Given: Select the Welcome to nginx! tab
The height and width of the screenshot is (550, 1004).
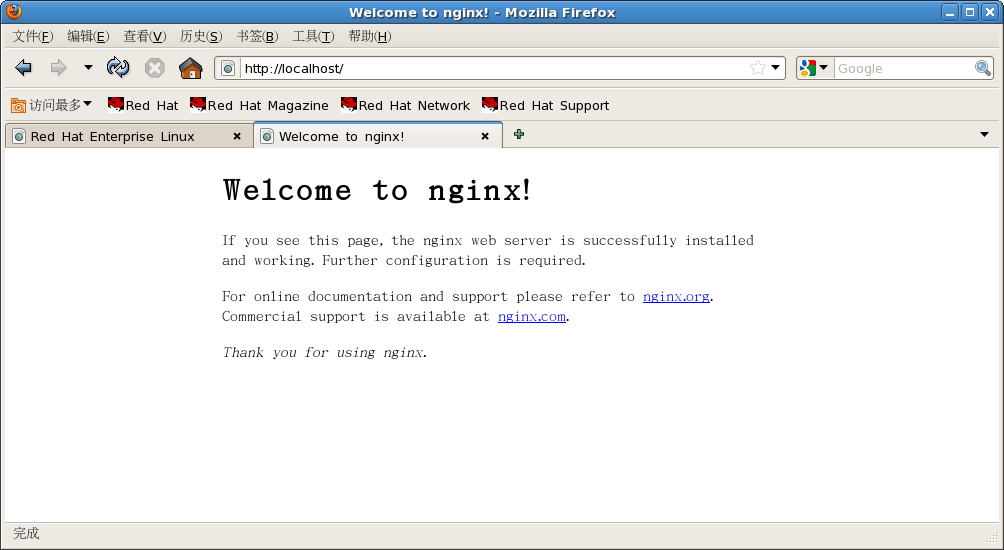Looking at the screenshot, I should (378, 135).
